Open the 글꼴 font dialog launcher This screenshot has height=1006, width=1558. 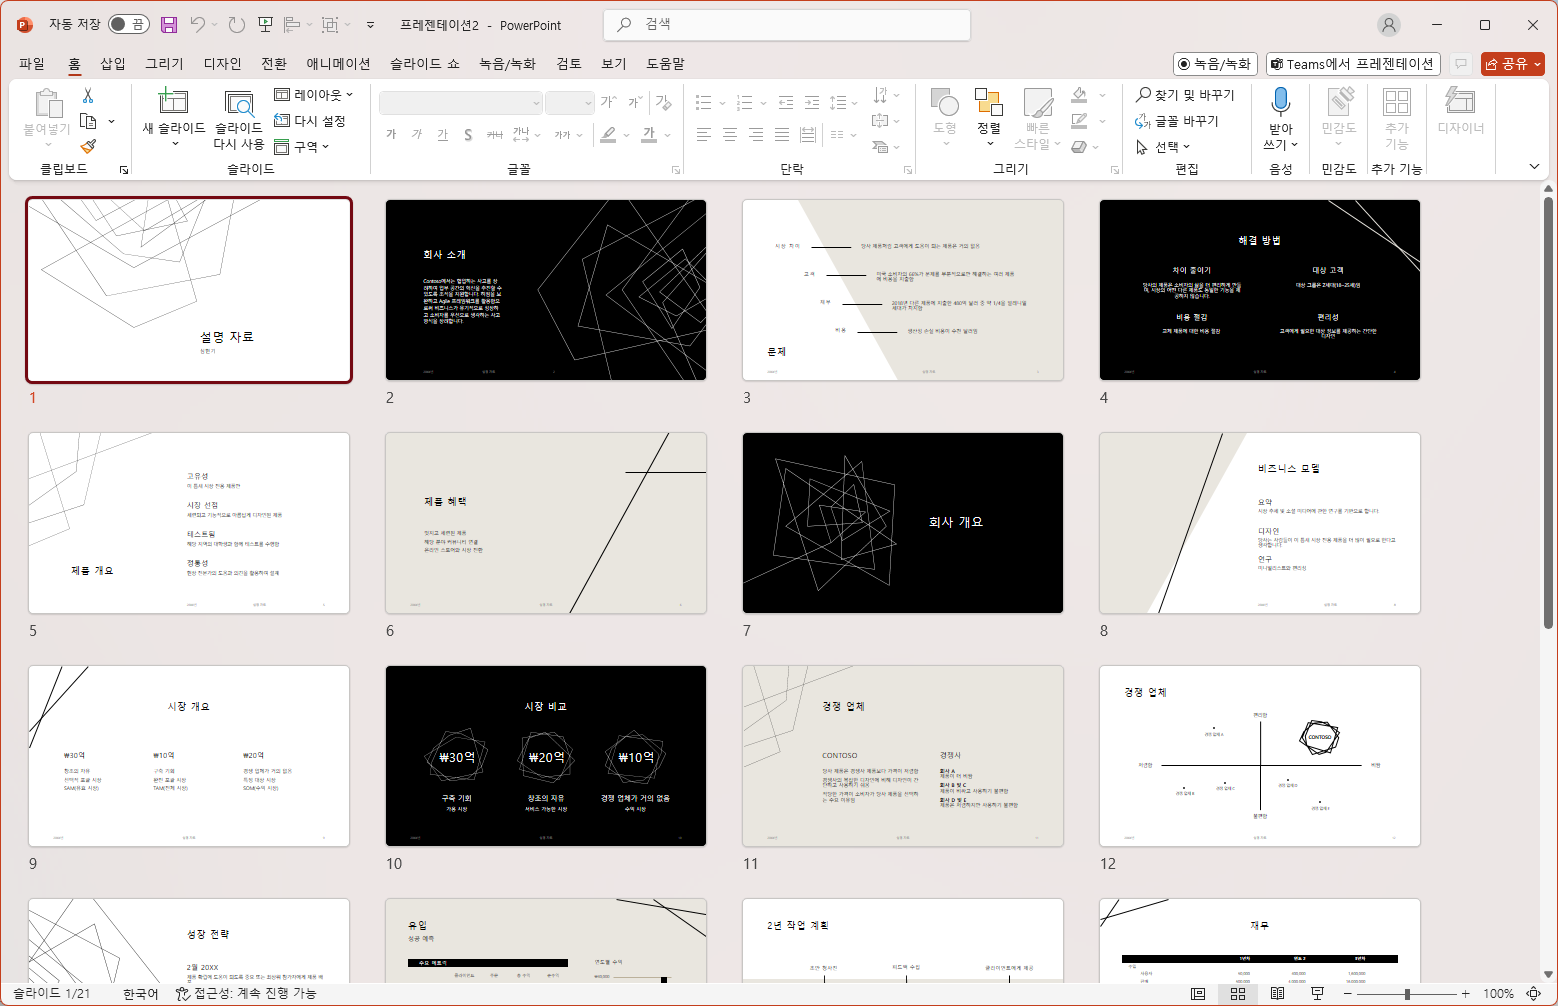tap(676, 170)
